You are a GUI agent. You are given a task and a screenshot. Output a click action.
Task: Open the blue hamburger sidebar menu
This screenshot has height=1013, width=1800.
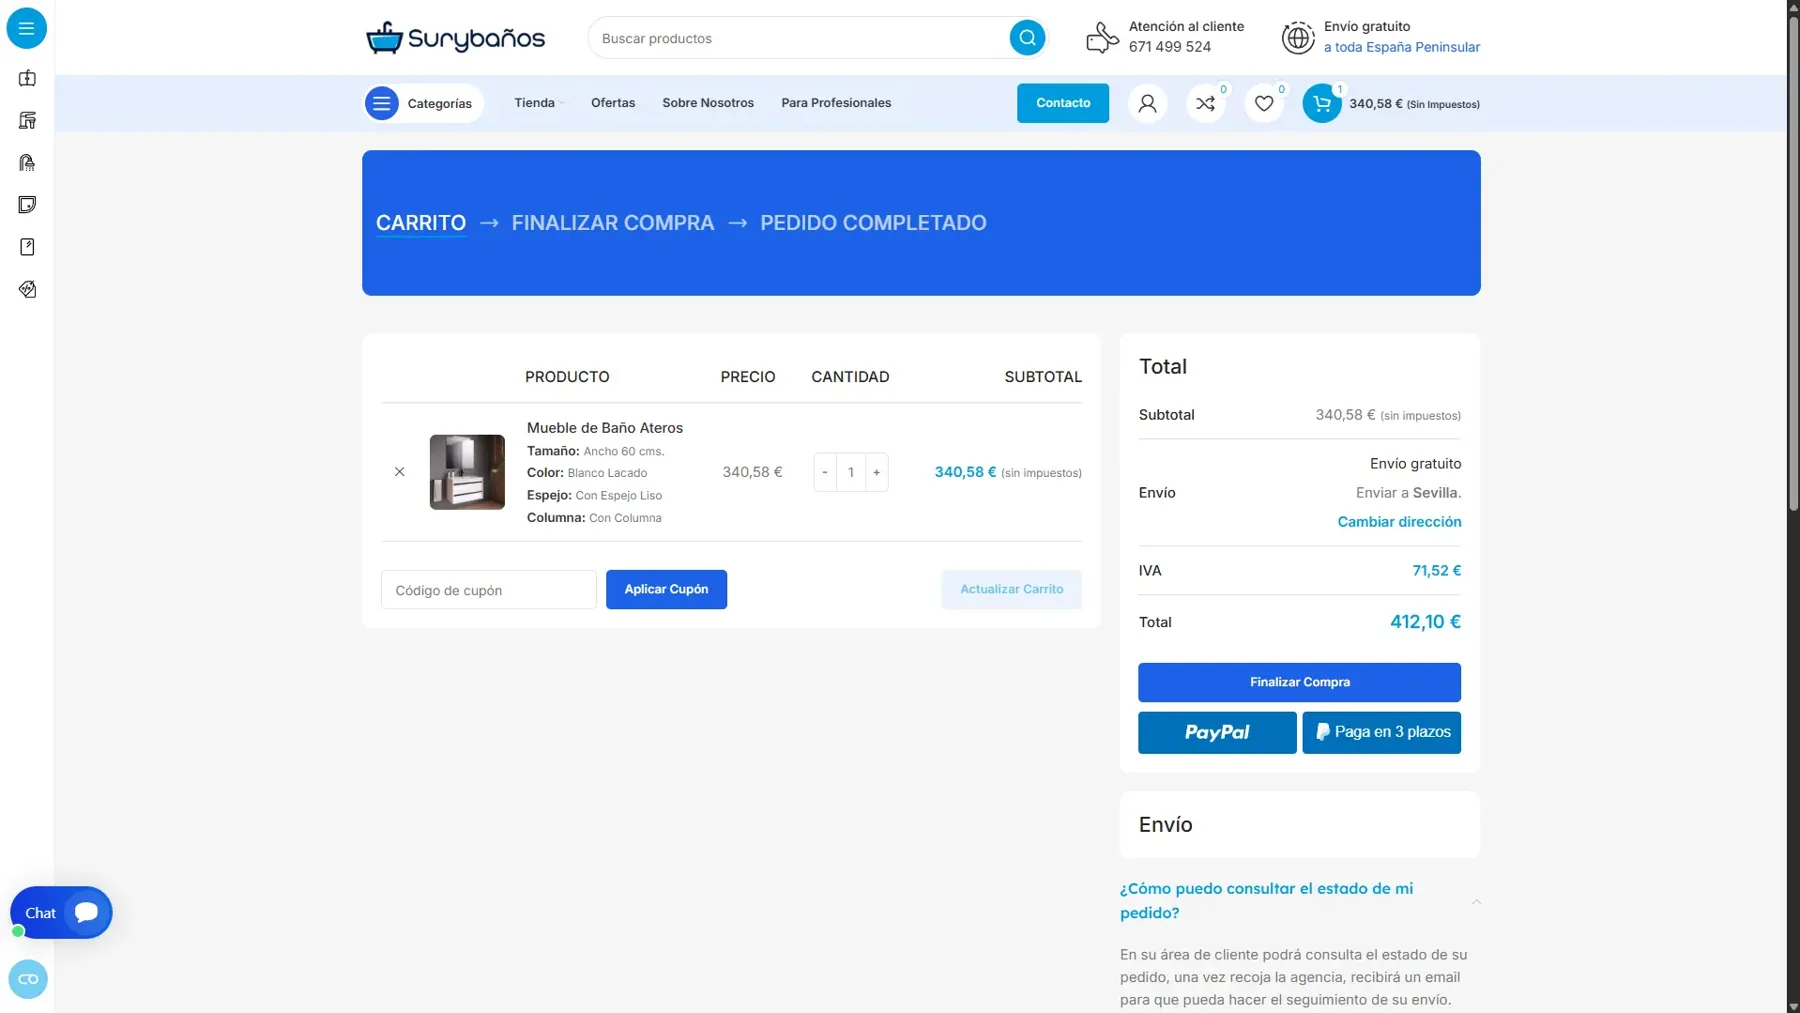[x=27, y=28]
